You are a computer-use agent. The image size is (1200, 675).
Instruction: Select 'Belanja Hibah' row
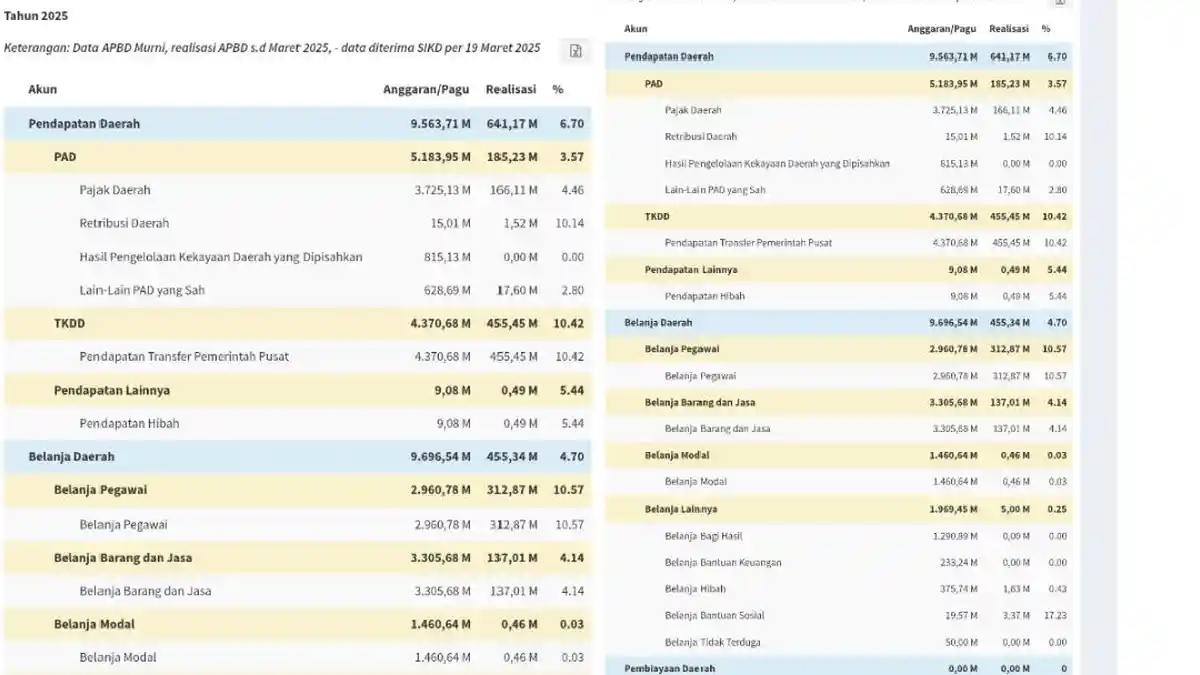[x=839, y=589]
